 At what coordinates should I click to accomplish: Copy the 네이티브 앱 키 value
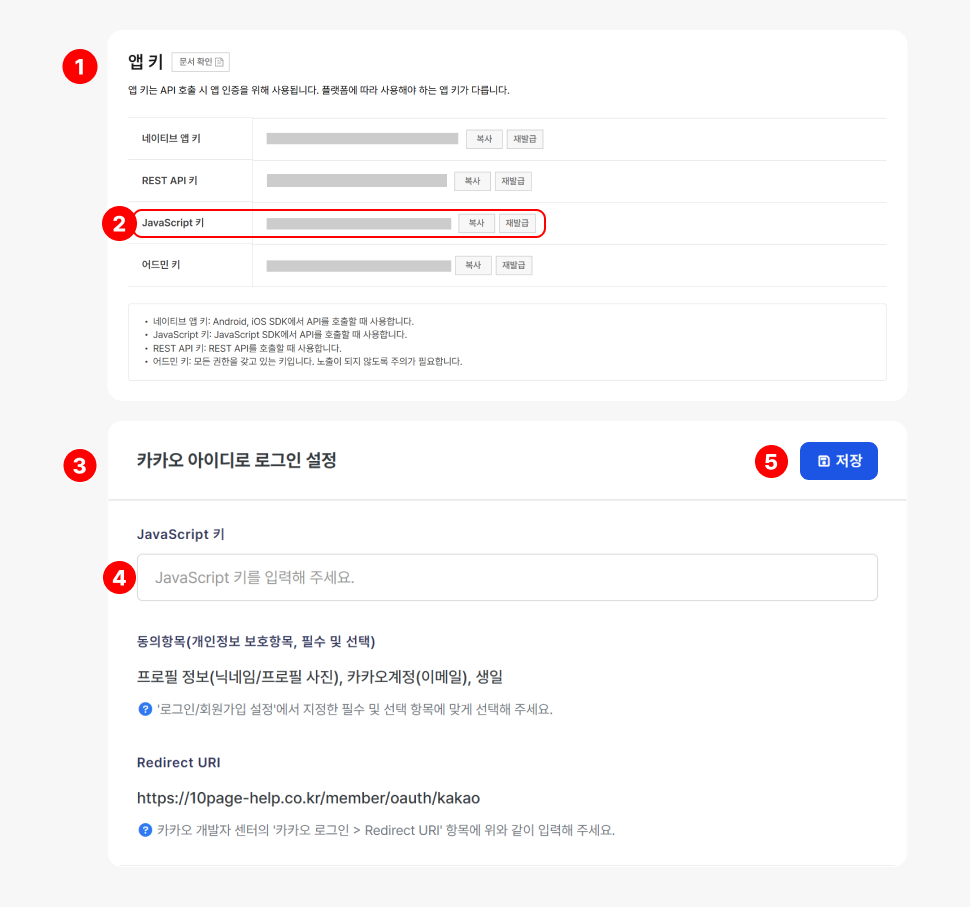point(484,139)
